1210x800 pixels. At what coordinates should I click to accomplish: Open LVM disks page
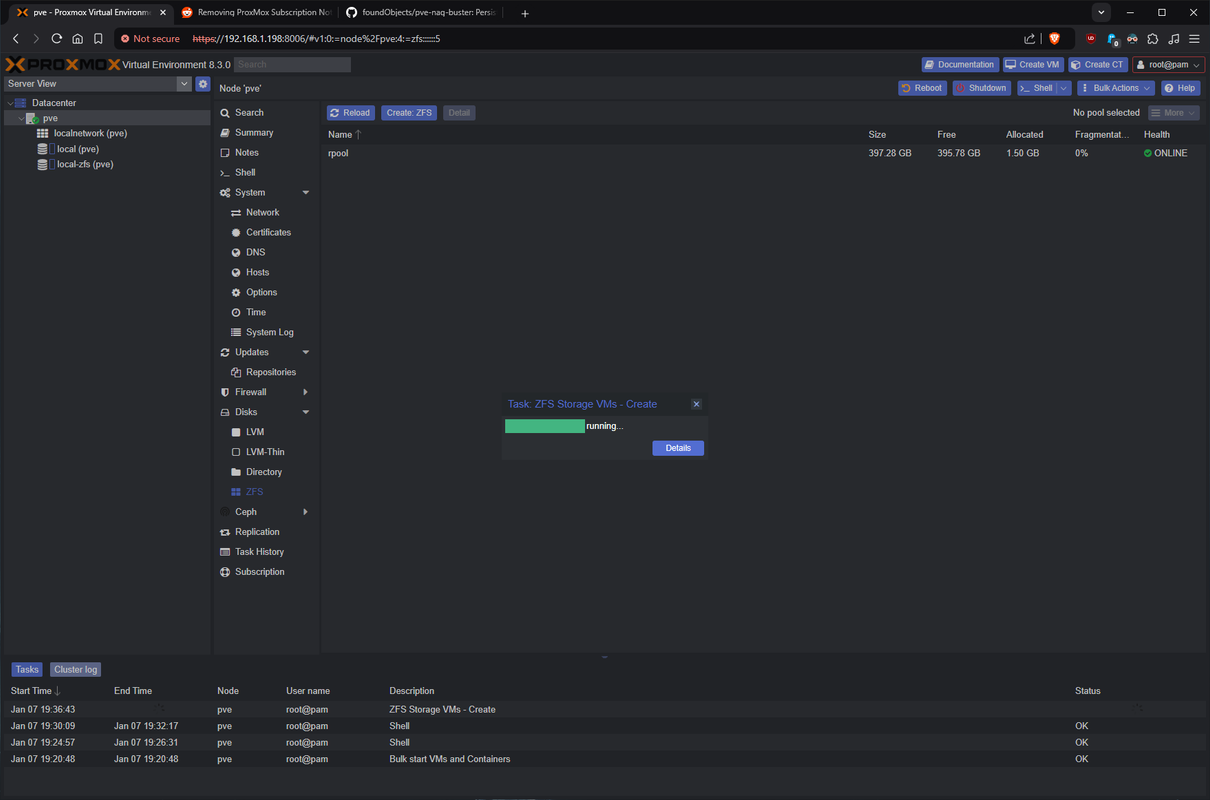pyautogui.click(x=254, y=432)
